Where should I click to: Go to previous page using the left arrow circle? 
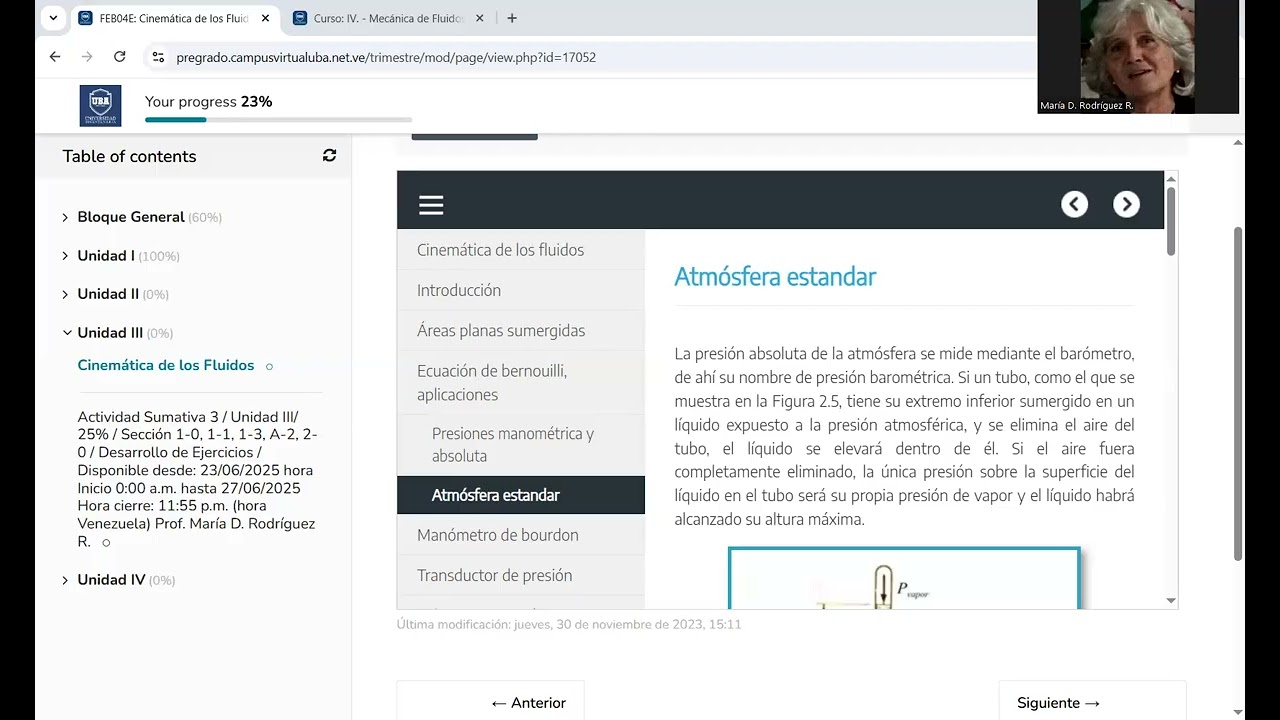click(x=1074, y=204)
